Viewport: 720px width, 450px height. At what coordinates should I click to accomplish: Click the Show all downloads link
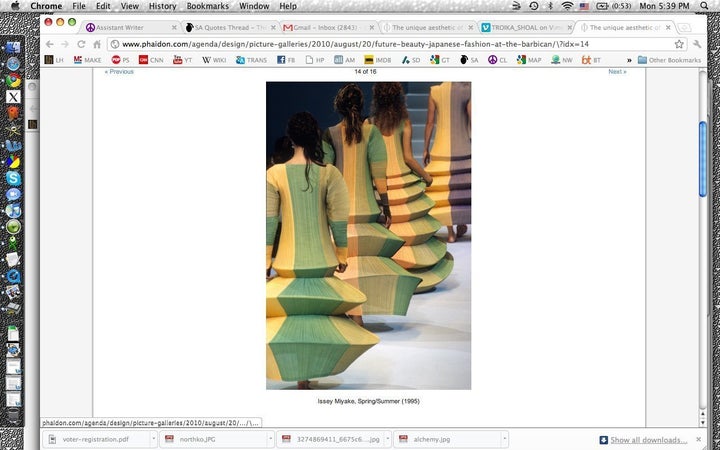tap(648, 440)
